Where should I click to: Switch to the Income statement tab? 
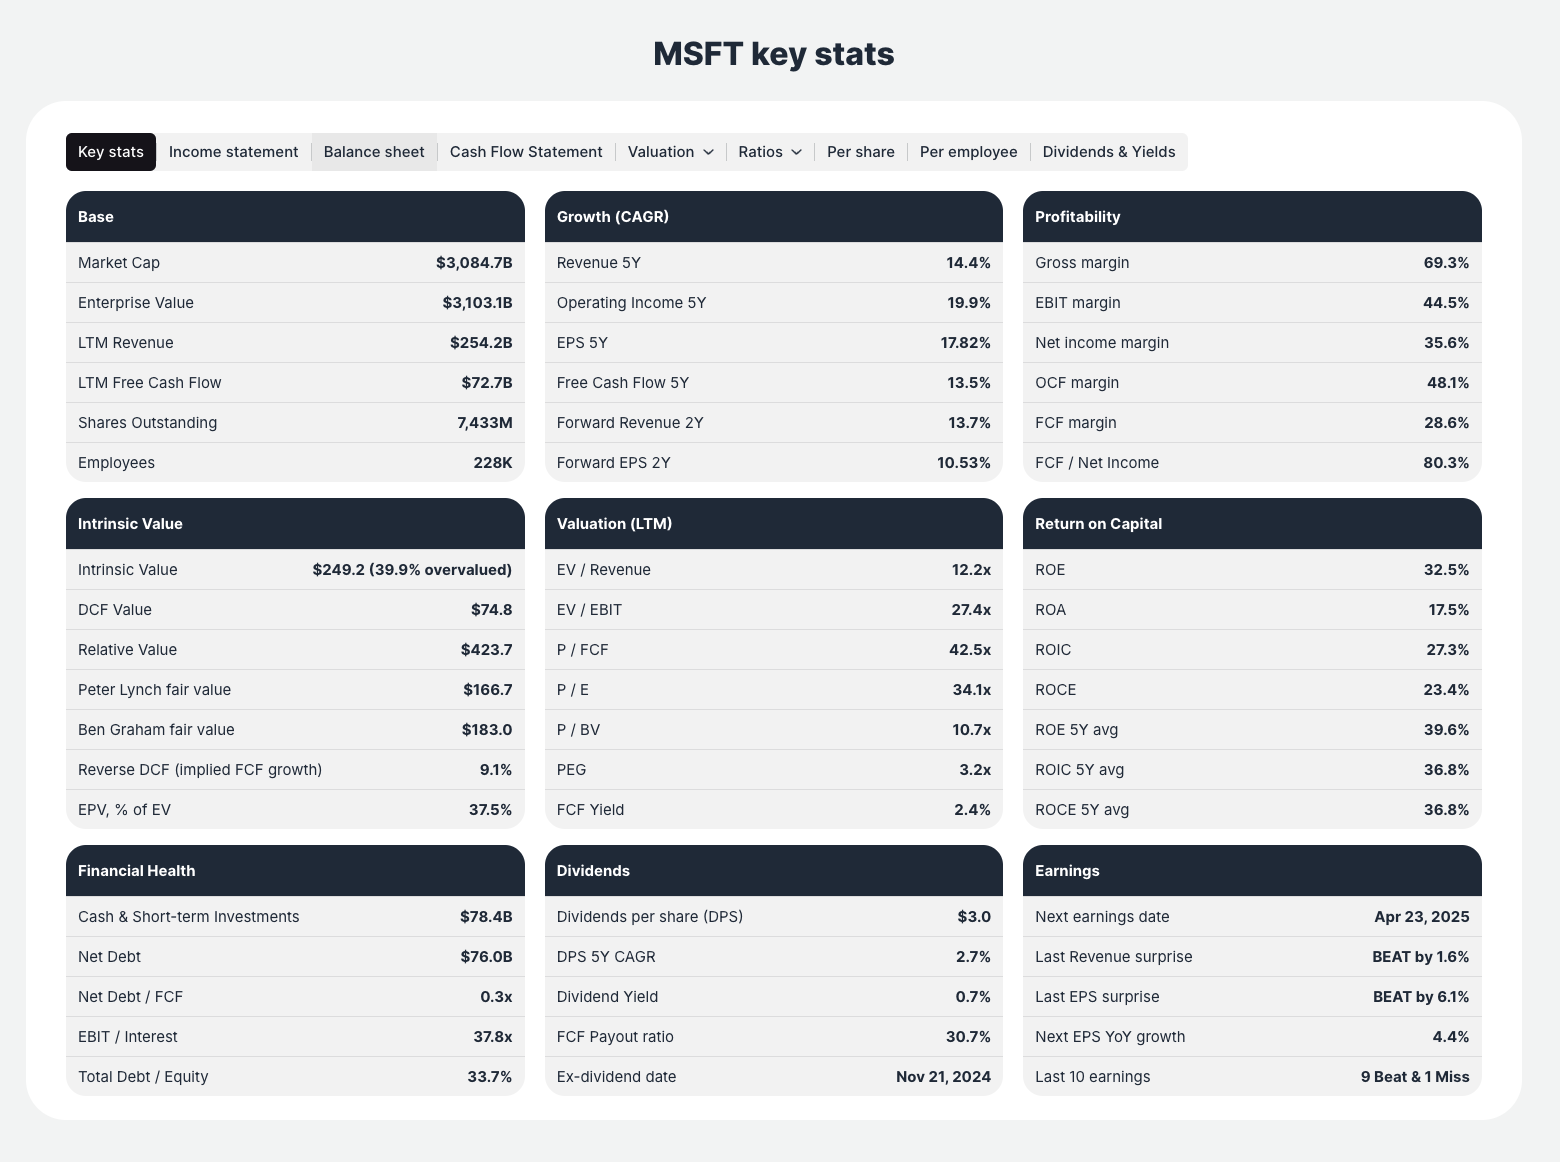[x=233, y=151]
